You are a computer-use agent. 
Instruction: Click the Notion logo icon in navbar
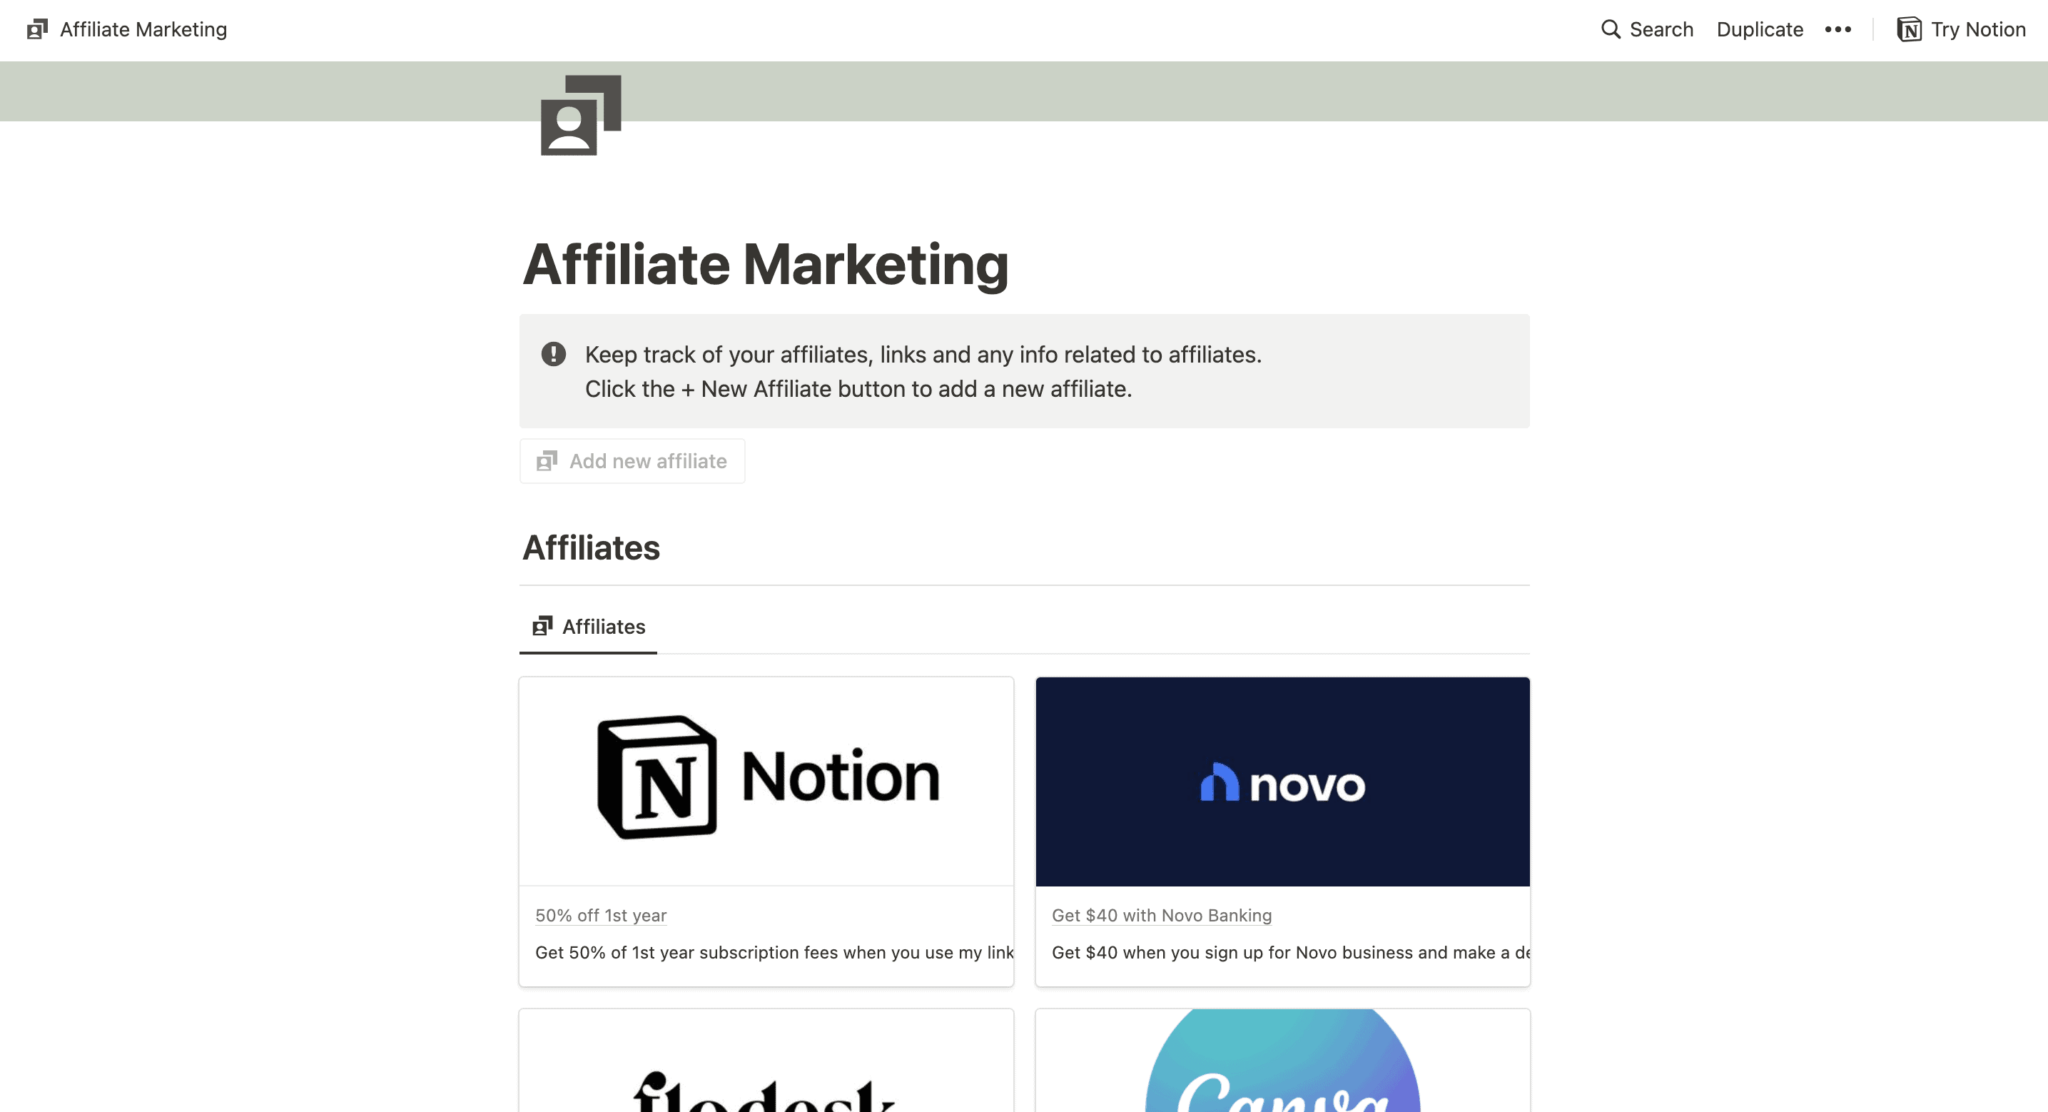click(1910, 27)
